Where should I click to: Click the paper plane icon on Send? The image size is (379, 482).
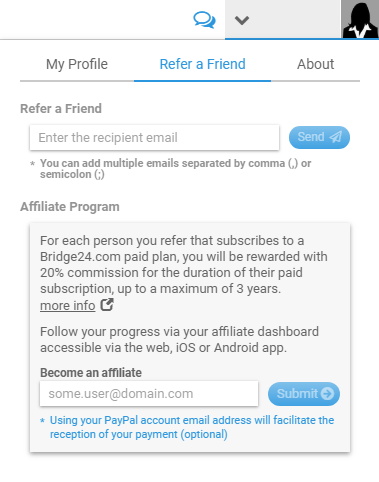coord(335,137)
